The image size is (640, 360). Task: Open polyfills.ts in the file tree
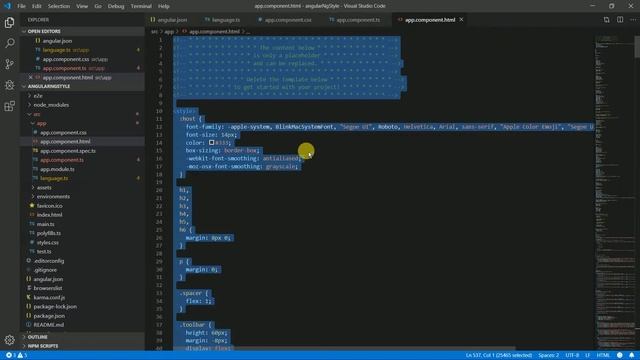click(49, 233)
